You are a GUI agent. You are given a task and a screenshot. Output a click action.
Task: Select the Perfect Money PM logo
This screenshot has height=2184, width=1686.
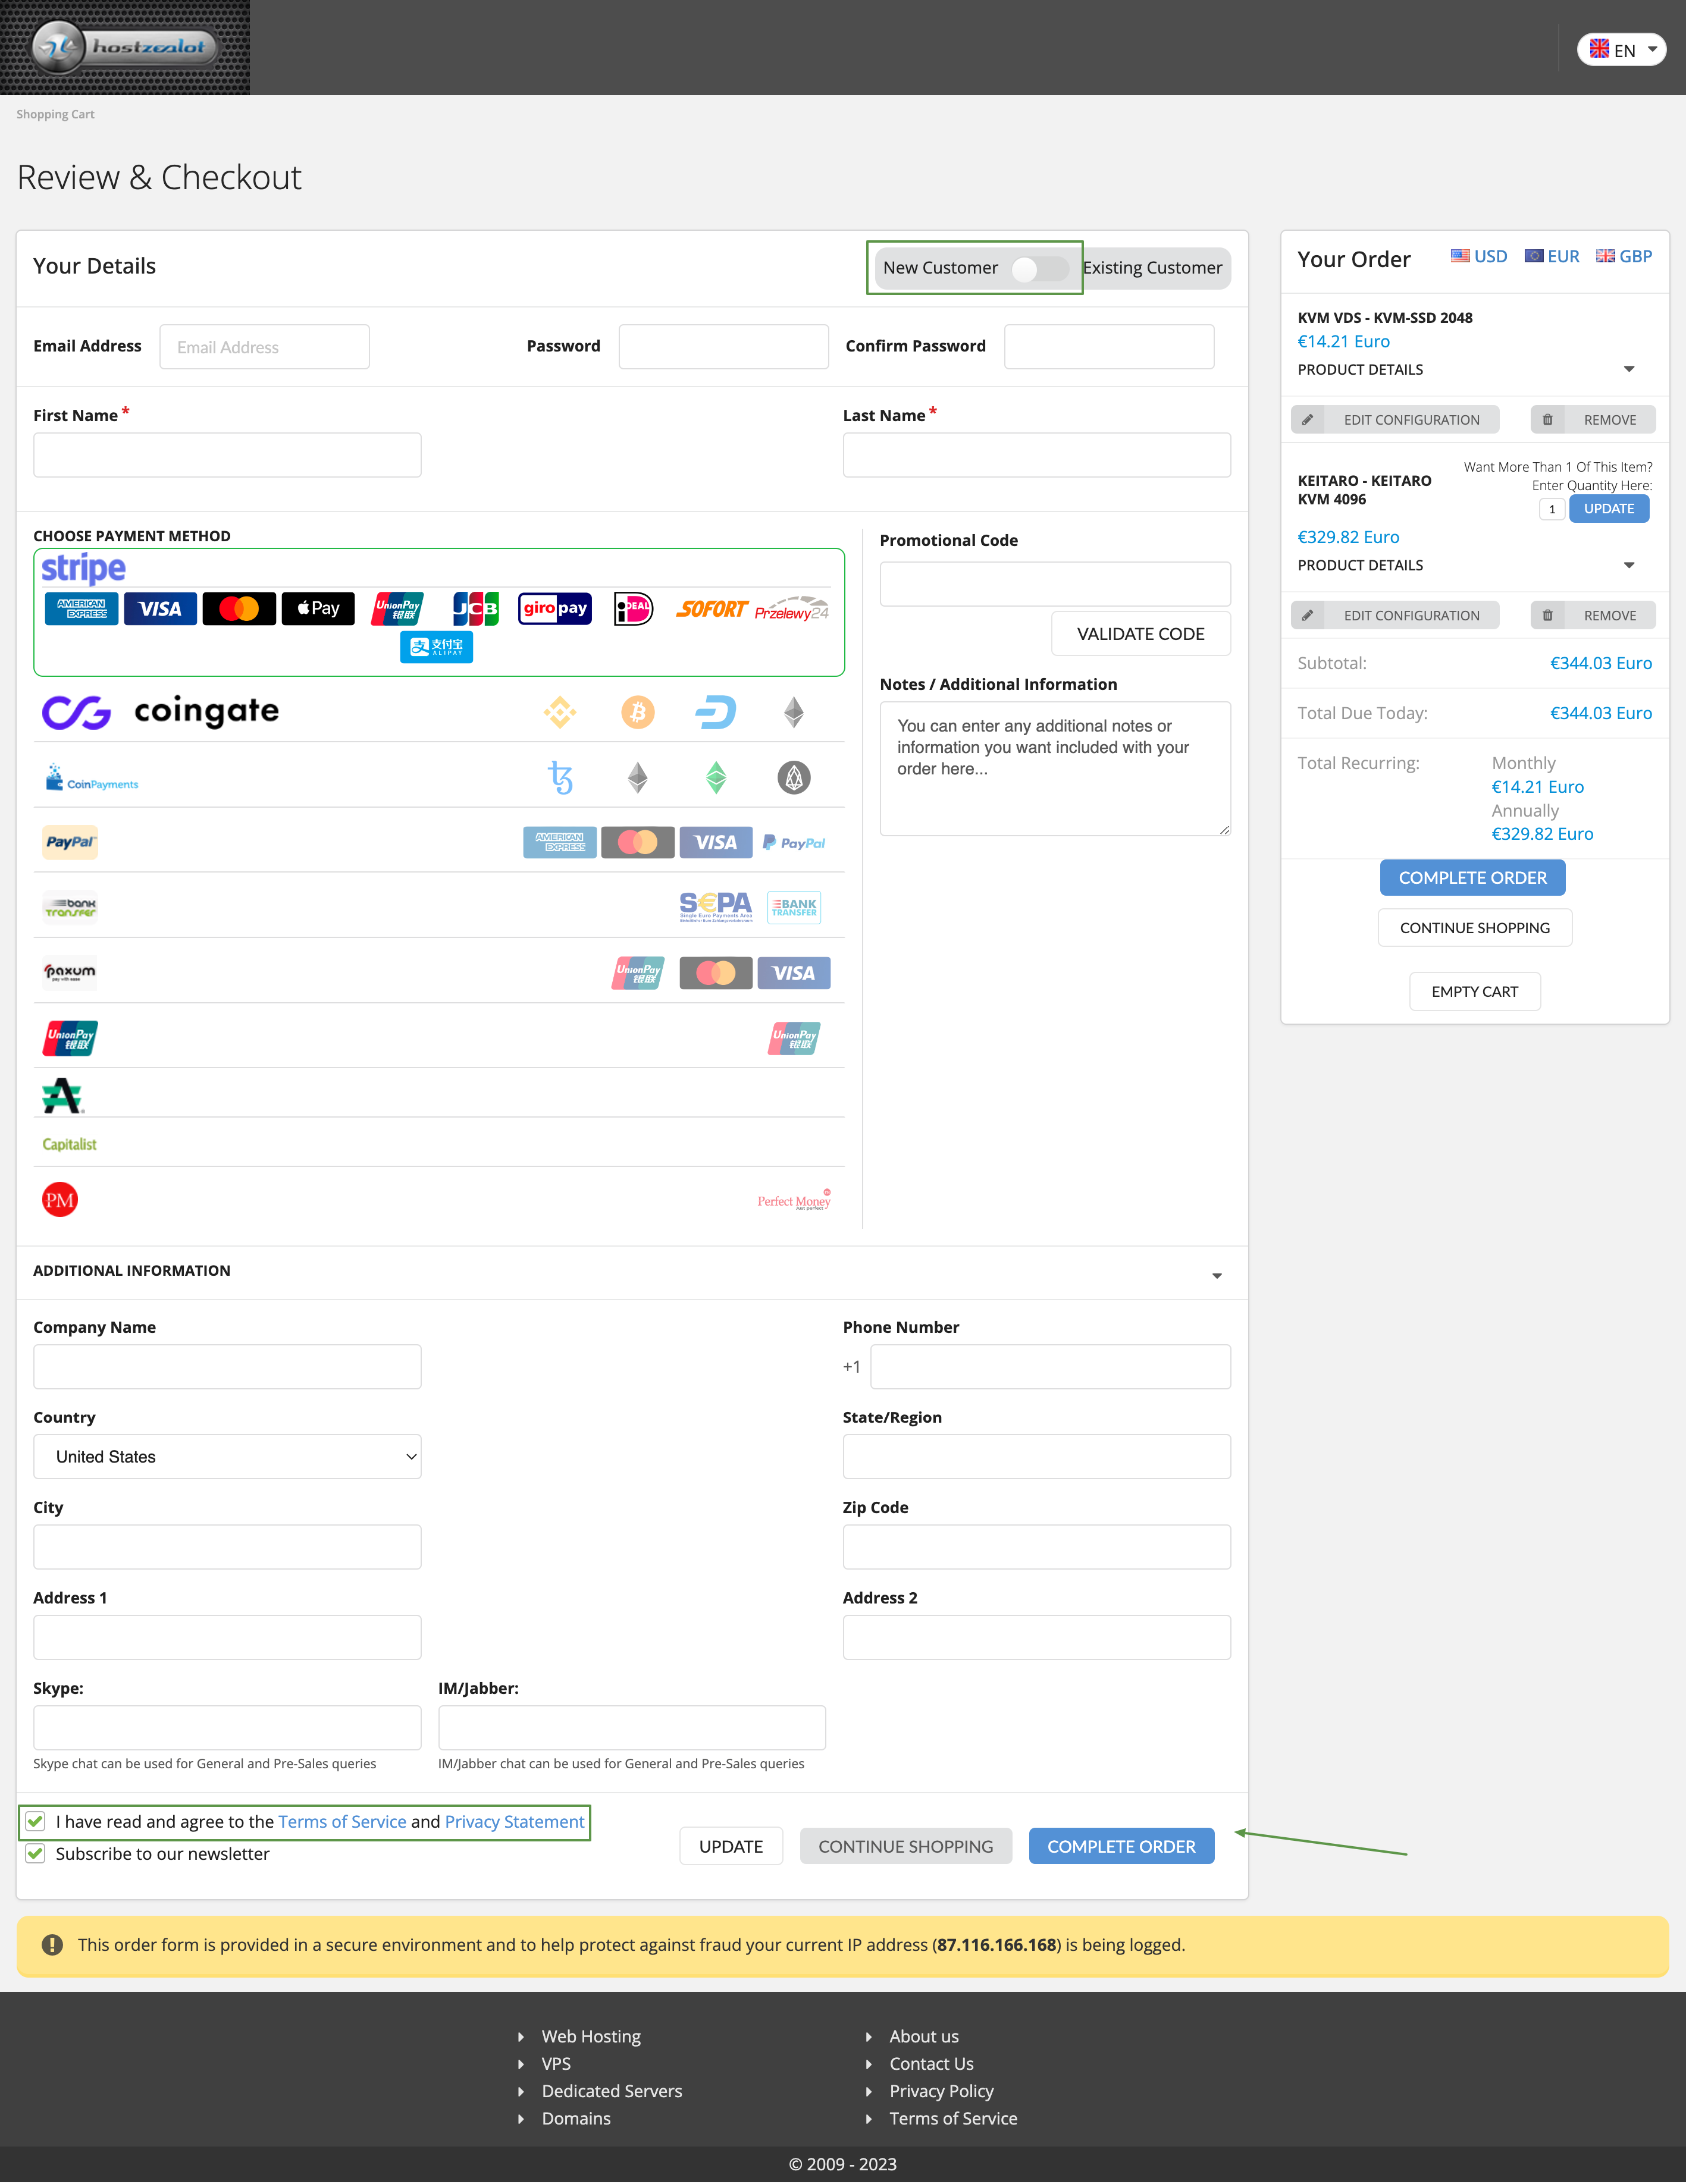point(60,1200)
